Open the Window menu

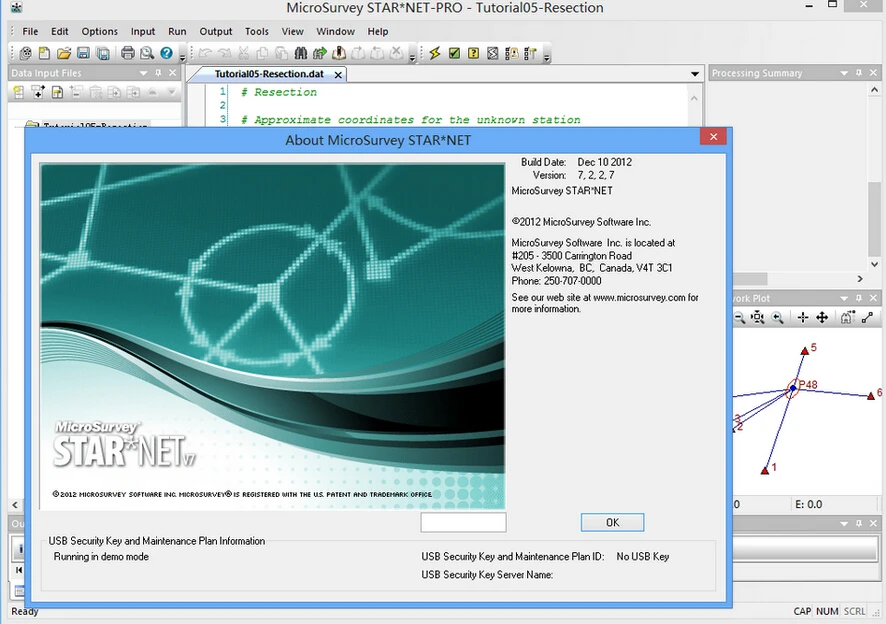coord(336,32)
